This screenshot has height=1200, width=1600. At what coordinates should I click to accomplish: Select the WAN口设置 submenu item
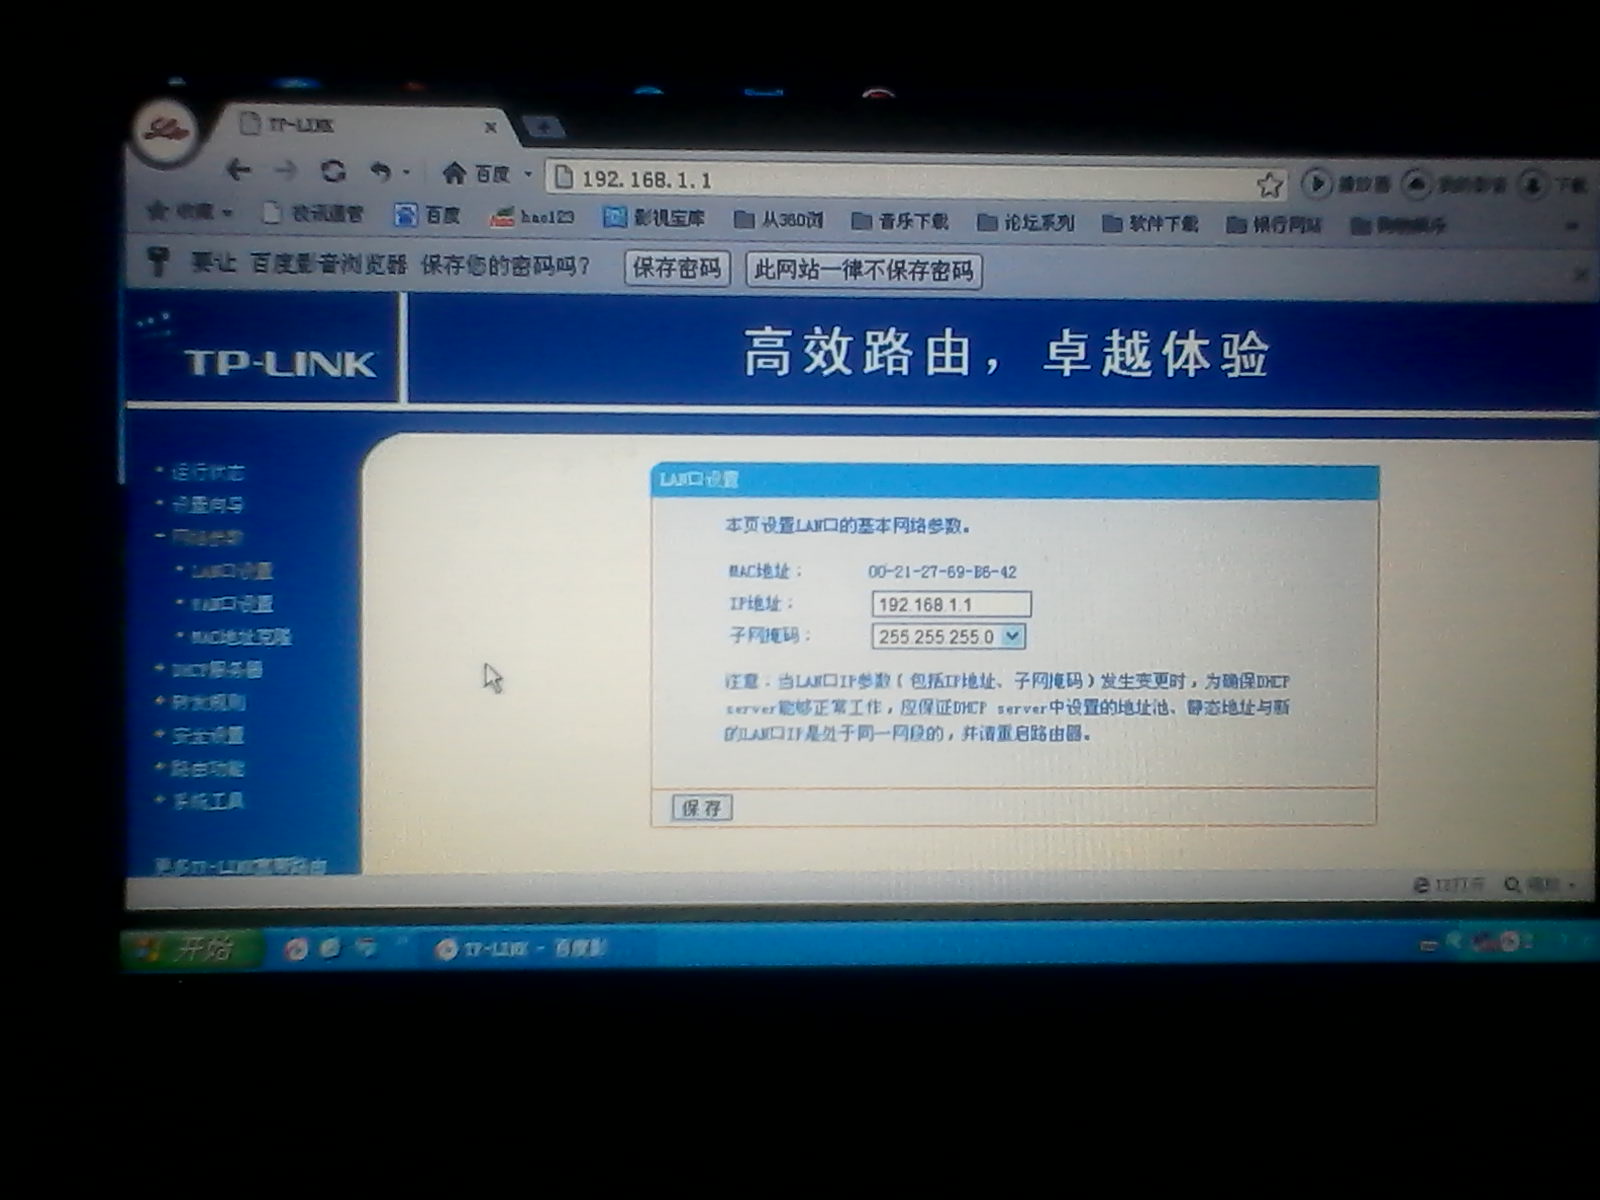(232, 603)
